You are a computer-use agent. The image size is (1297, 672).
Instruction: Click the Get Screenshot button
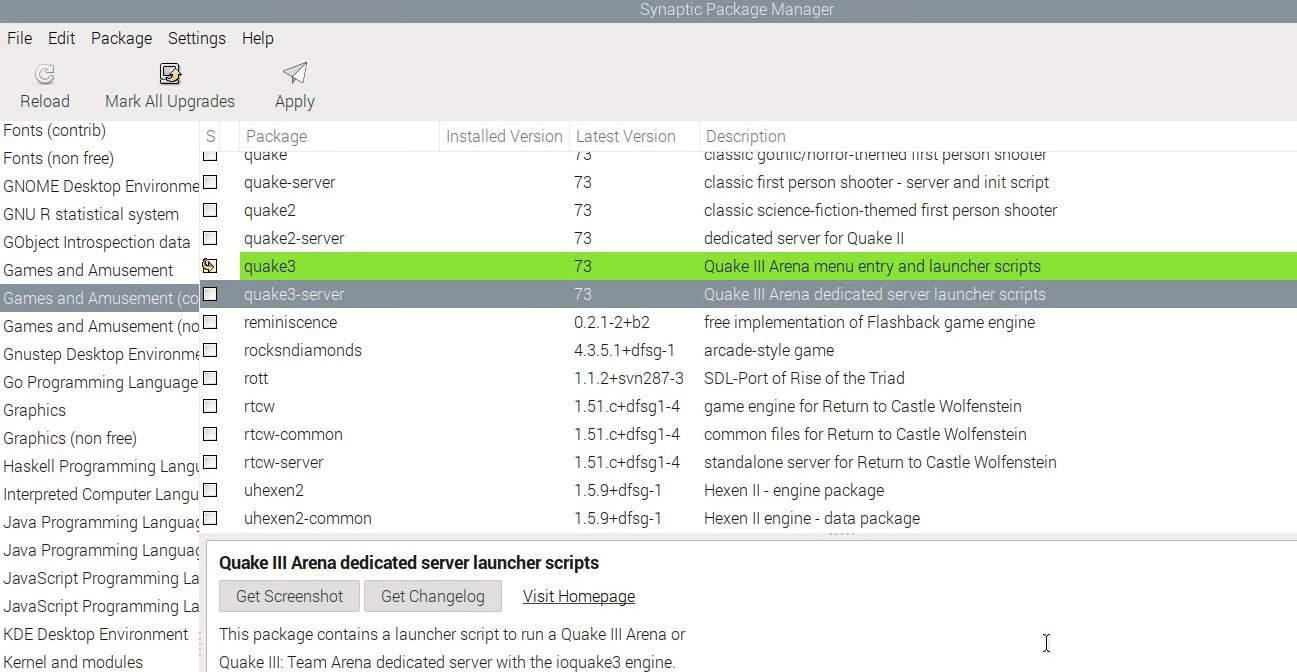tap(289, 596)
